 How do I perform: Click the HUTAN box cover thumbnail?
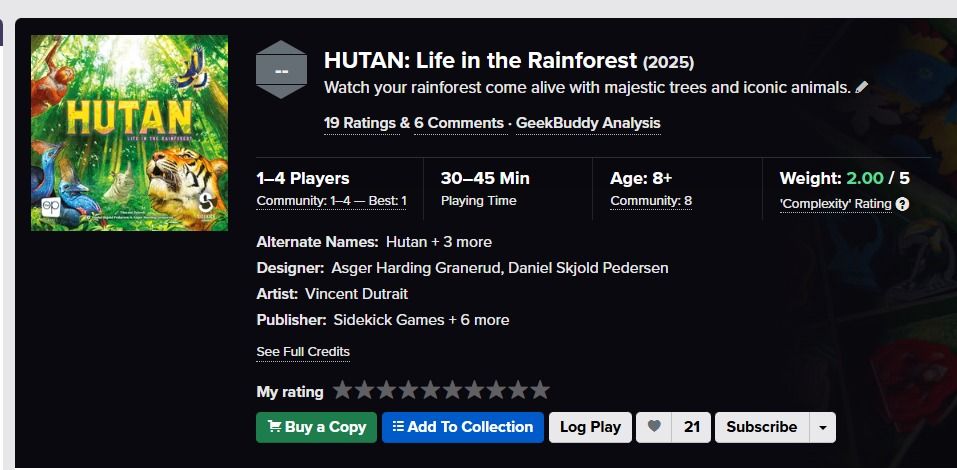coord(130,133)
